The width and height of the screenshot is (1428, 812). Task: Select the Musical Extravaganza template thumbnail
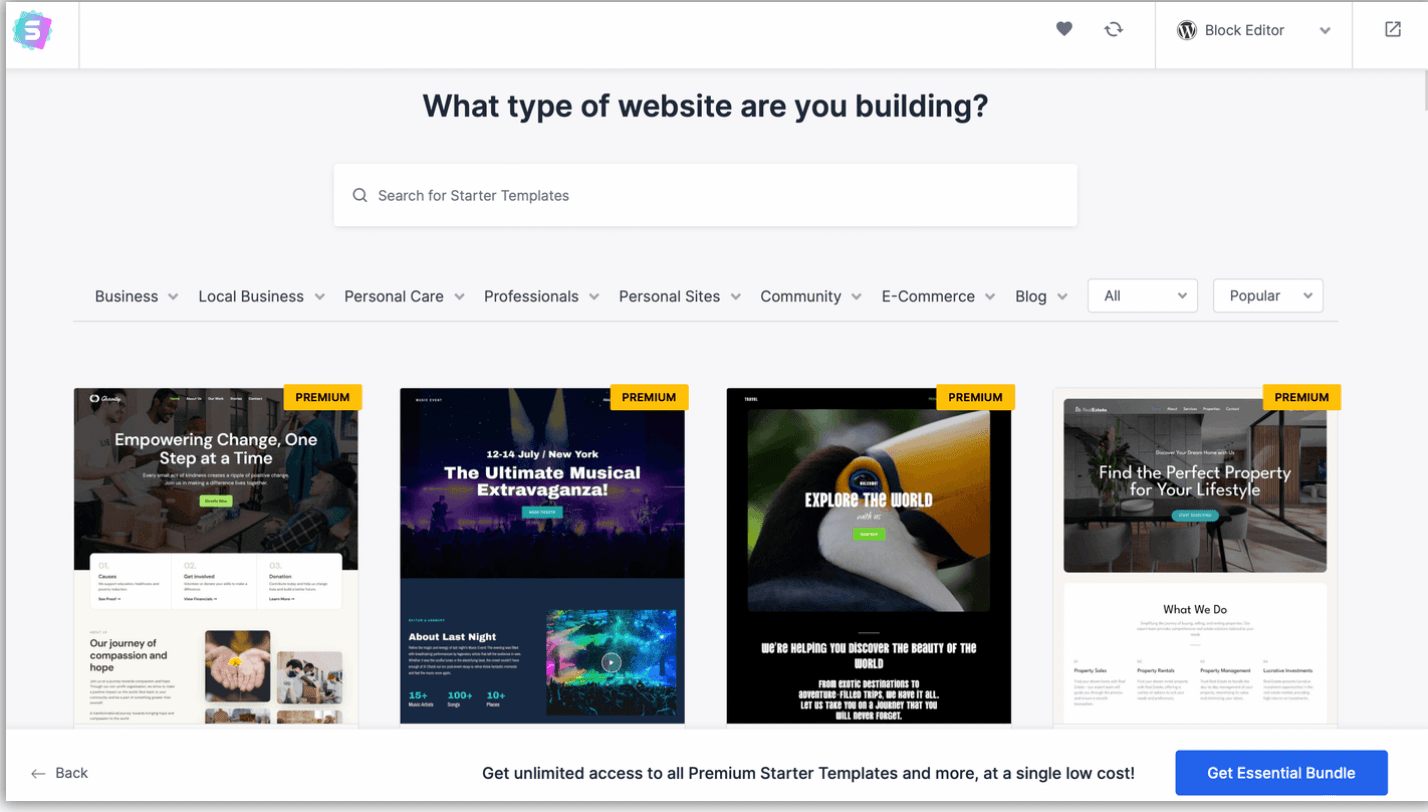click(x=542, y=556)
